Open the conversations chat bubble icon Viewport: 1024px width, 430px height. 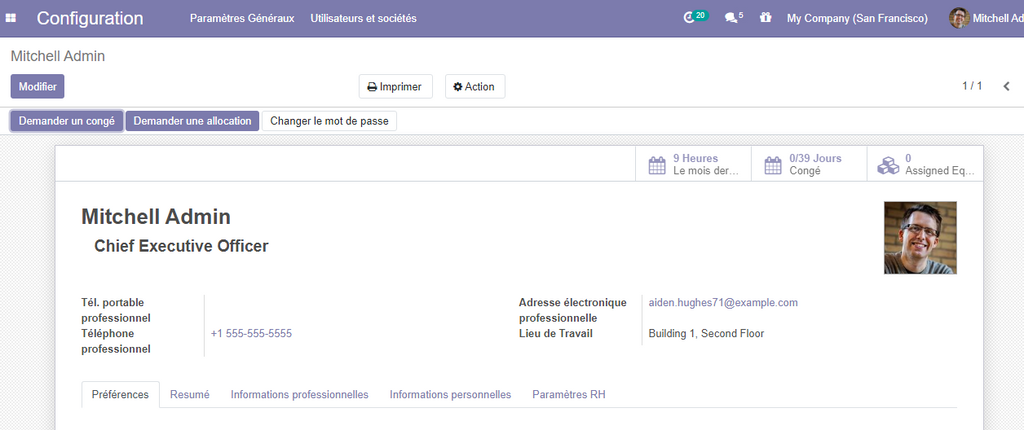click(x=731, y=18)
